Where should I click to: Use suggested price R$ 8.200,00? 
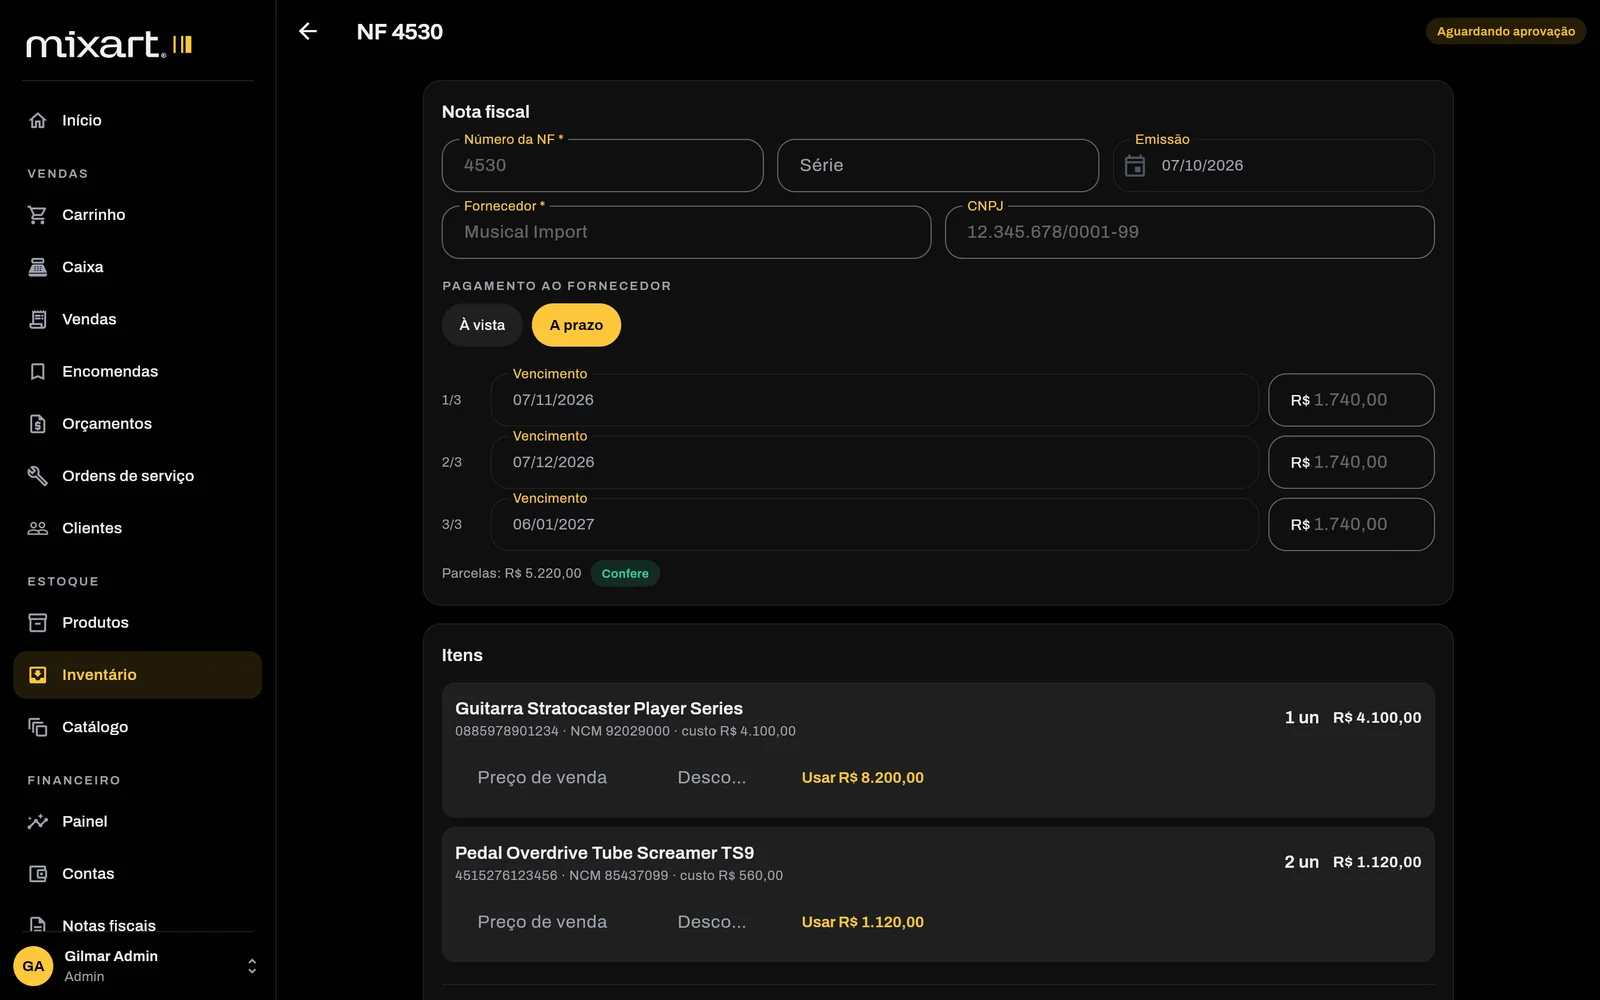coord(863,777)
